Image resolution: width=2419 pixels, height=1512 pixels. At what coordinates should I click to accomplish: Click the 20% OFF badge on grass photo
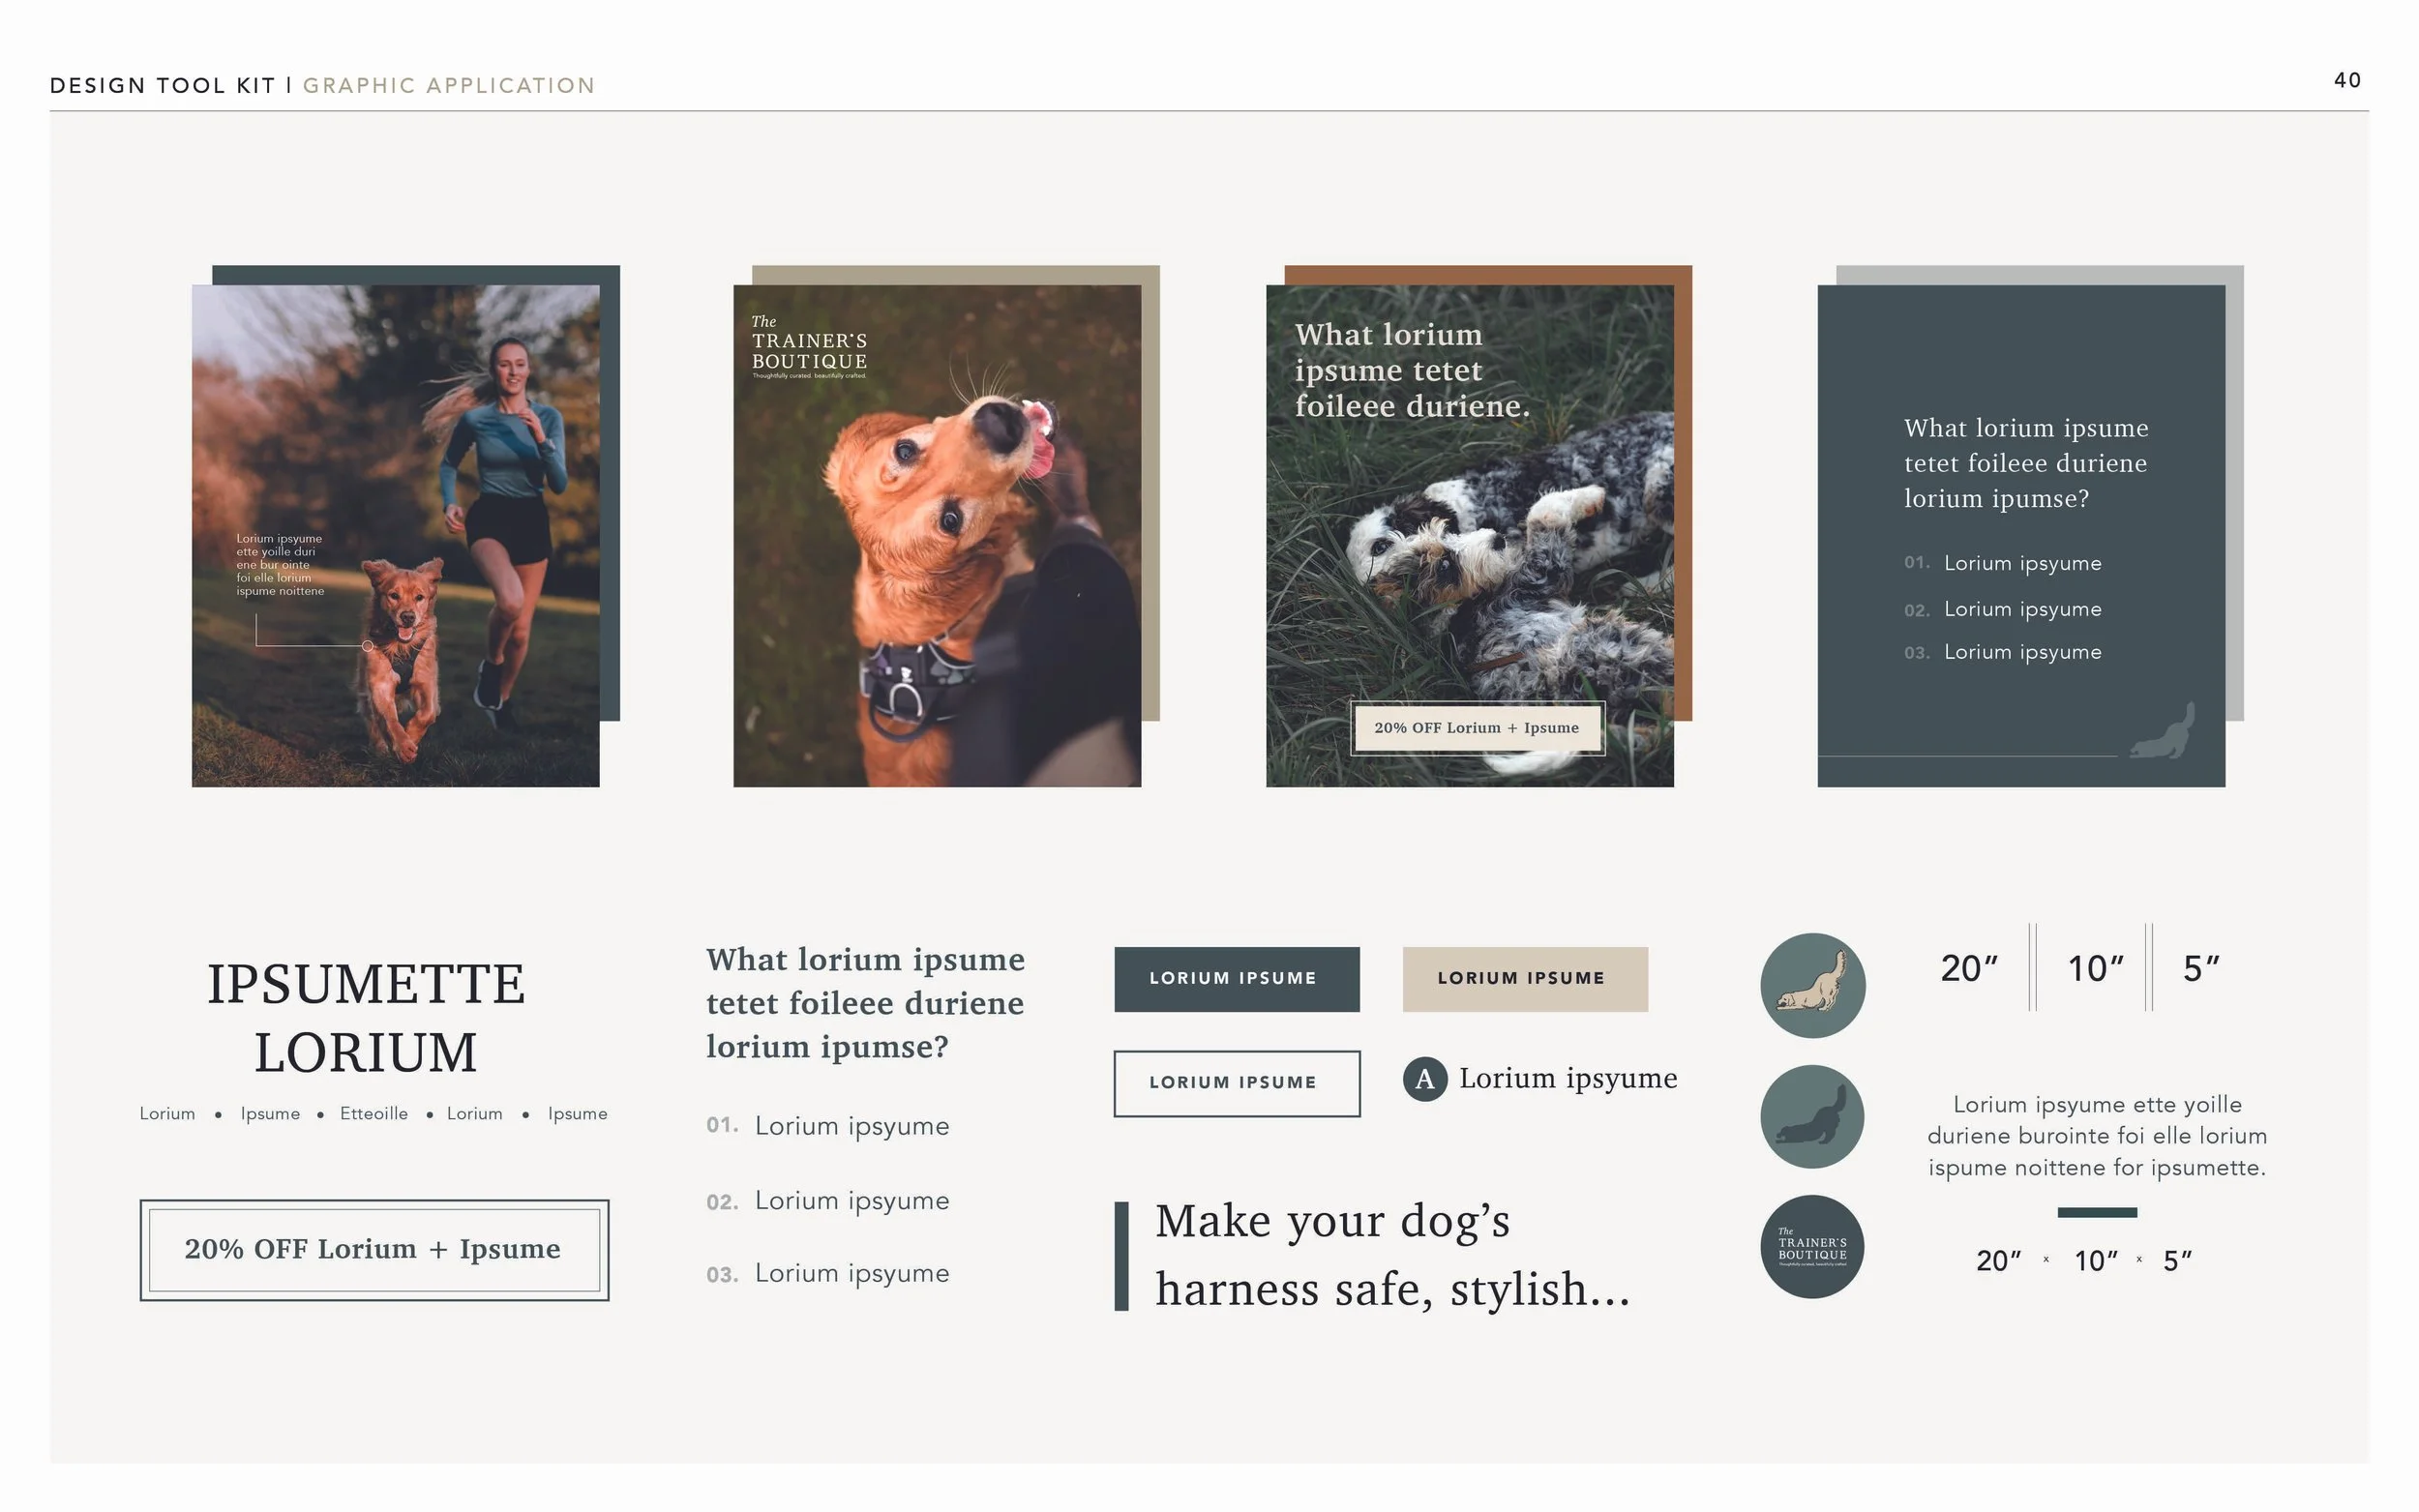click(x=1476, y=728)
